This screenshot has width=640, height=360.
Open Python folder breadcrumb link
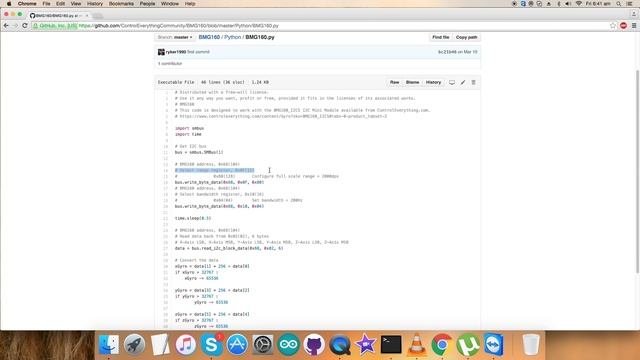(233, 37)
